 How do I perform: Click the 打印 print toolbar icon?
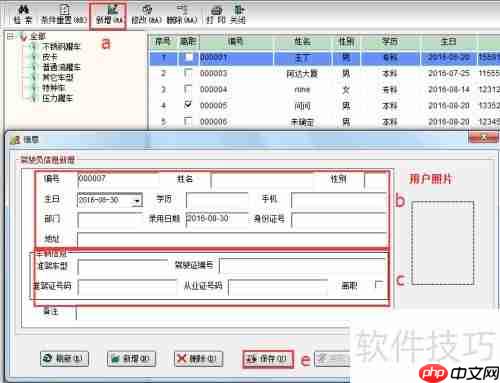(216, 15)
